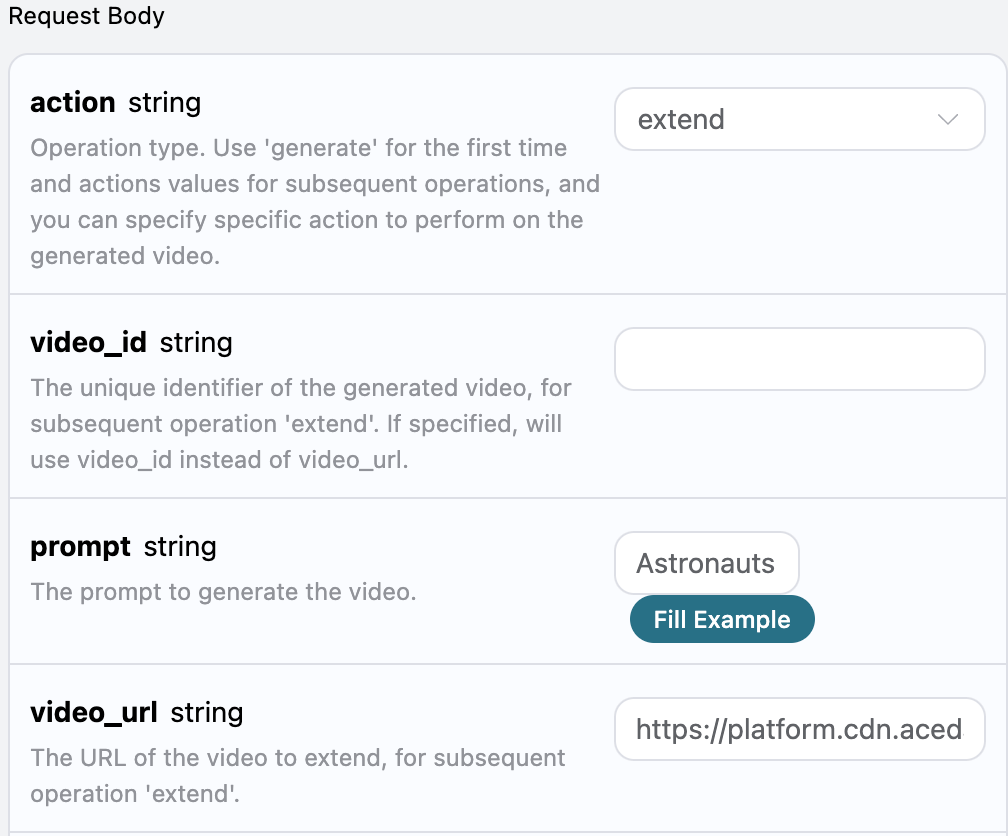Click the 'URL of the video to extend' description
The image size is (1008, 836).
(x=298, y=776)
